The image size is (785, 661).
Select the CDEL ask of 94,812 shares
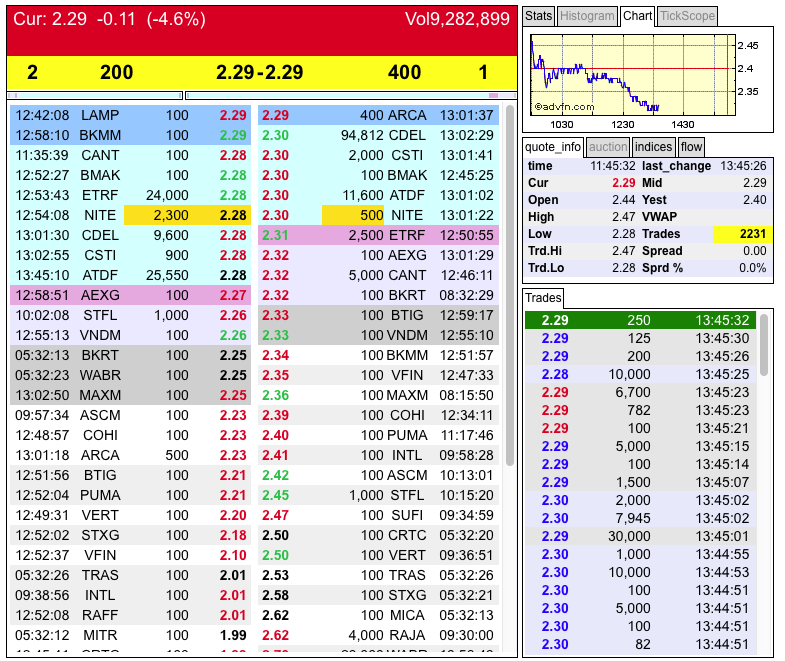(378, 135)
